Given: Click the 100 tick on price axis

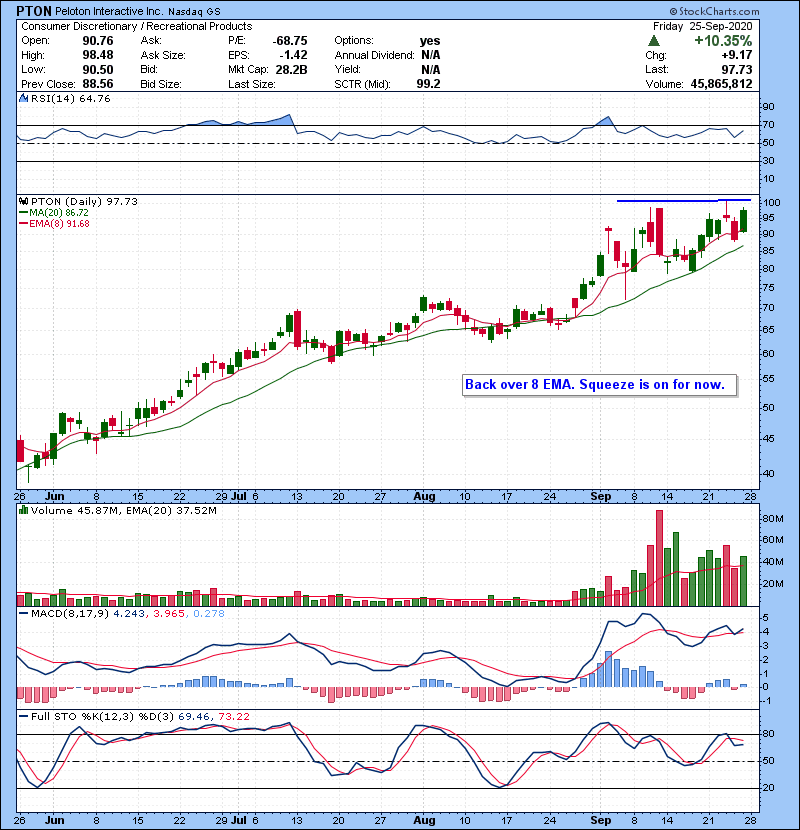Looking at the screenshot, I should tap(771, 202).
